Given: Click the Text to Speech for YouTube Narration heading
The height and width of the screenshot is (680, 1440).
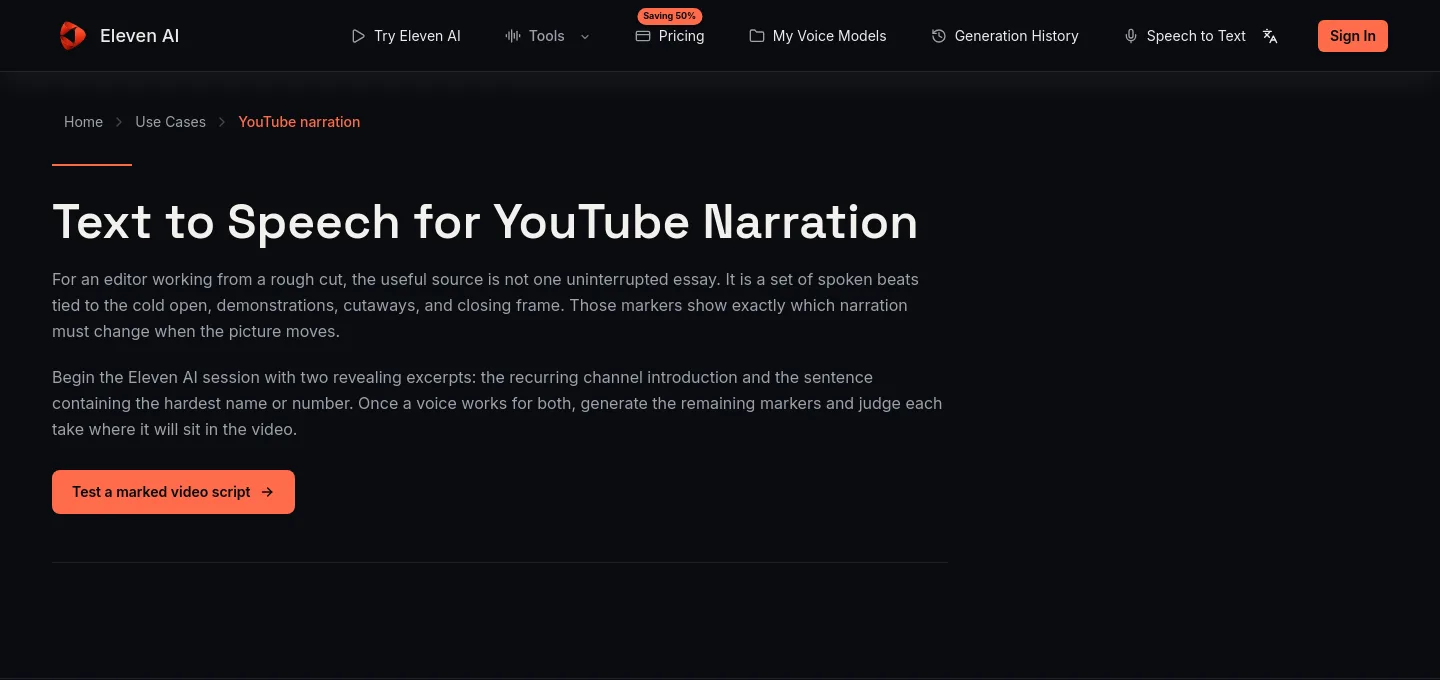Looking at the screenshot, I should [485, 221].
